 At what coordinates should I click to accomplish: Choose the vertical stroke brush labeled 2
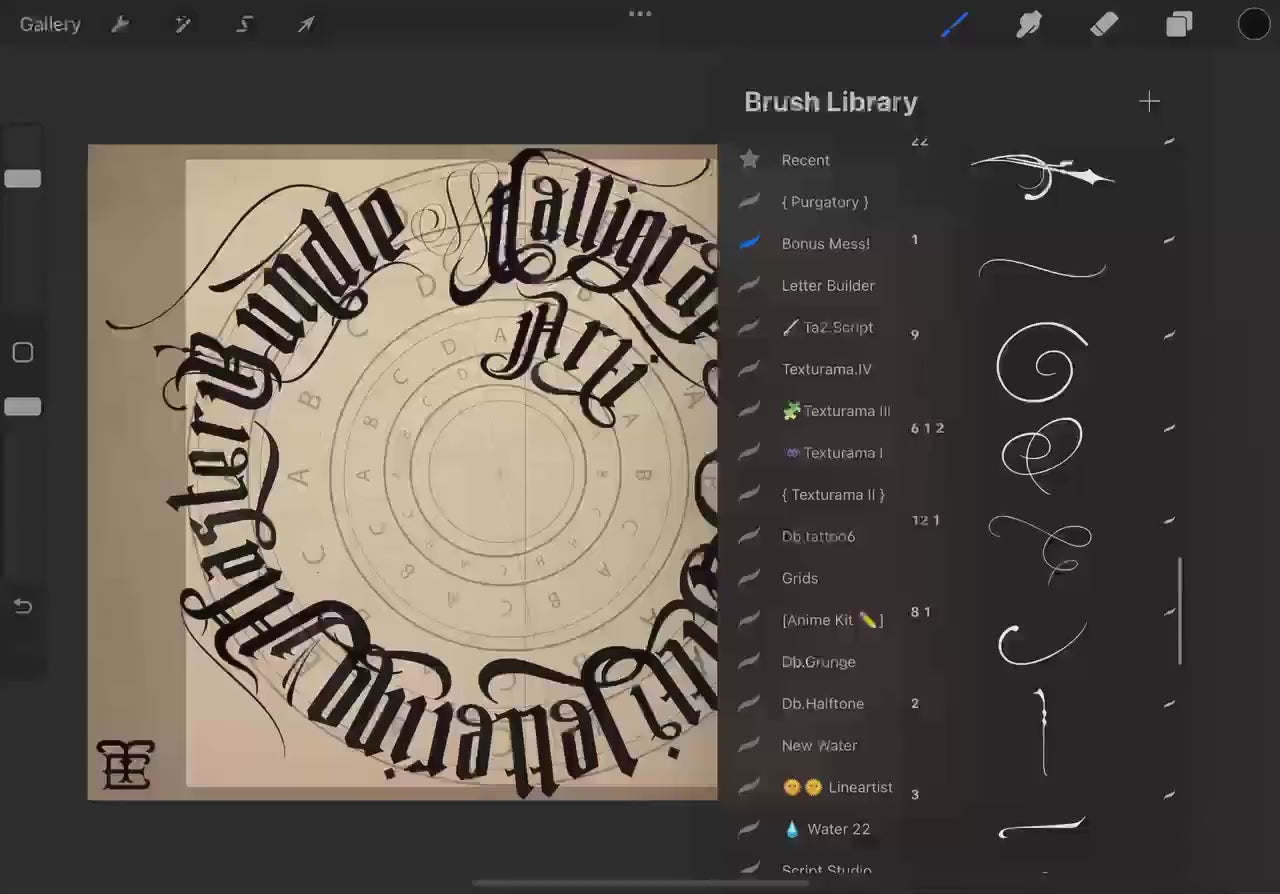click(x=1043, y=732)
